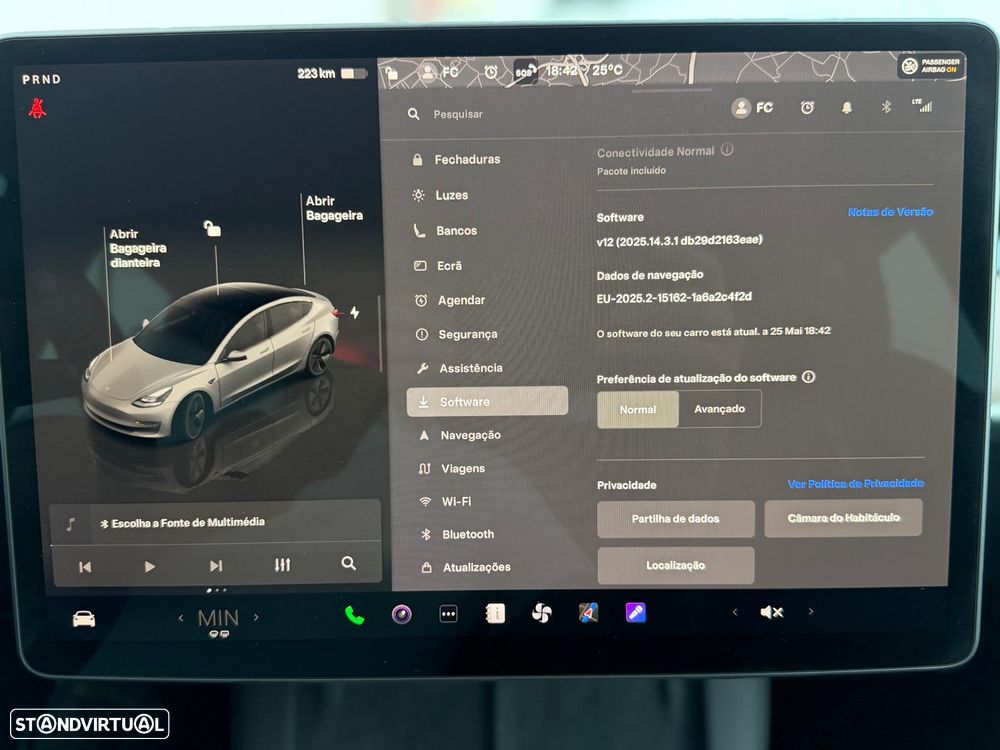Viewport: 1000px width, 750px height.
Task: Tap the MIN temperature setting
Action: click(x=218, y=618)
